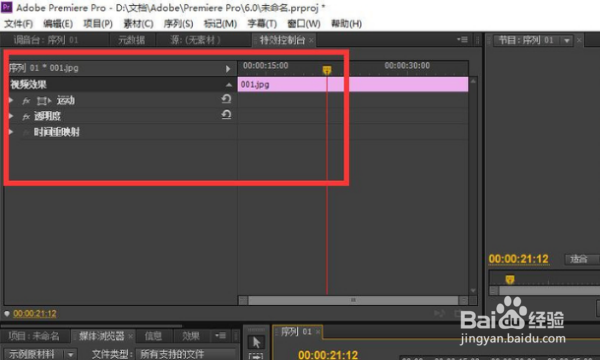Close the 序列 01 timeline tab
The width and height of the screenshot is (600, 360).
pos(318,332)
